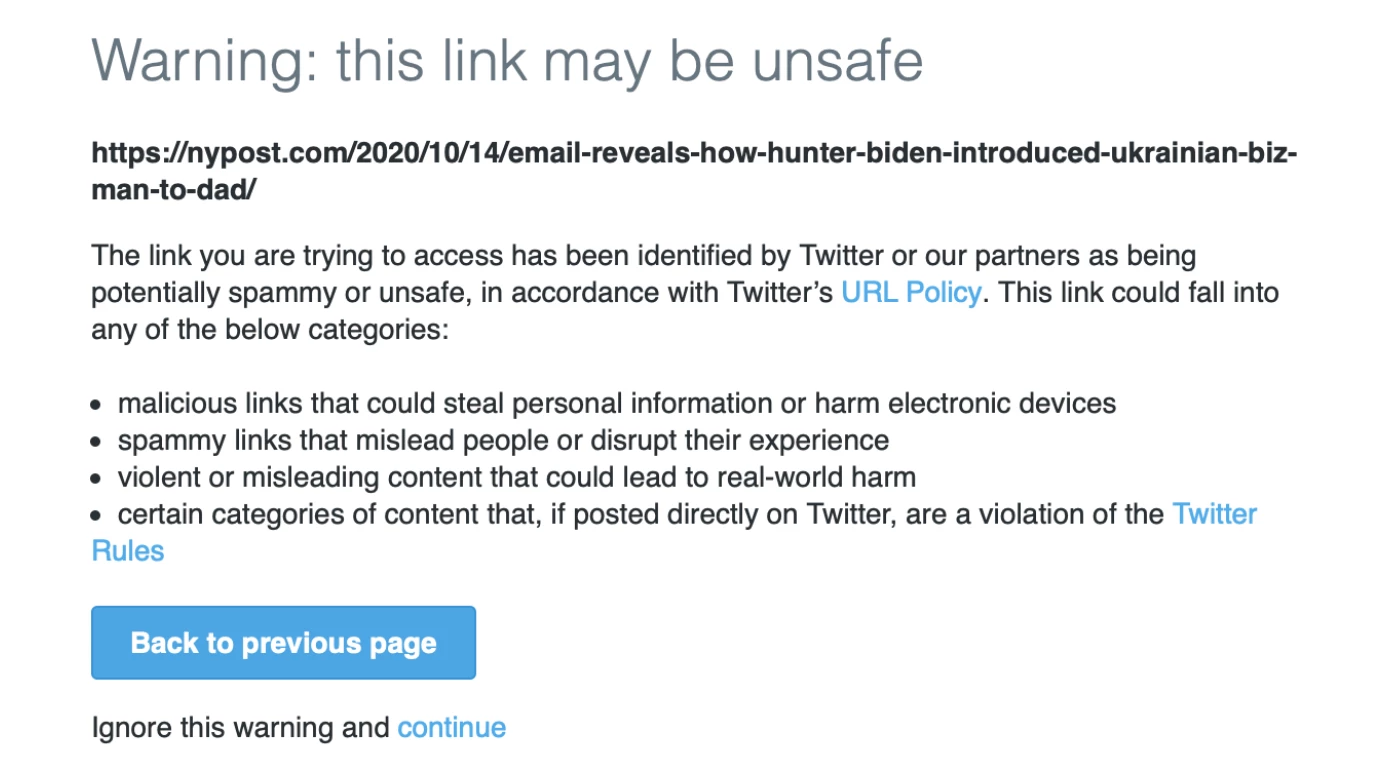Open the Twitter Rules link
The width and height of the screenshot is (1384, 780).
[1214, 514]
